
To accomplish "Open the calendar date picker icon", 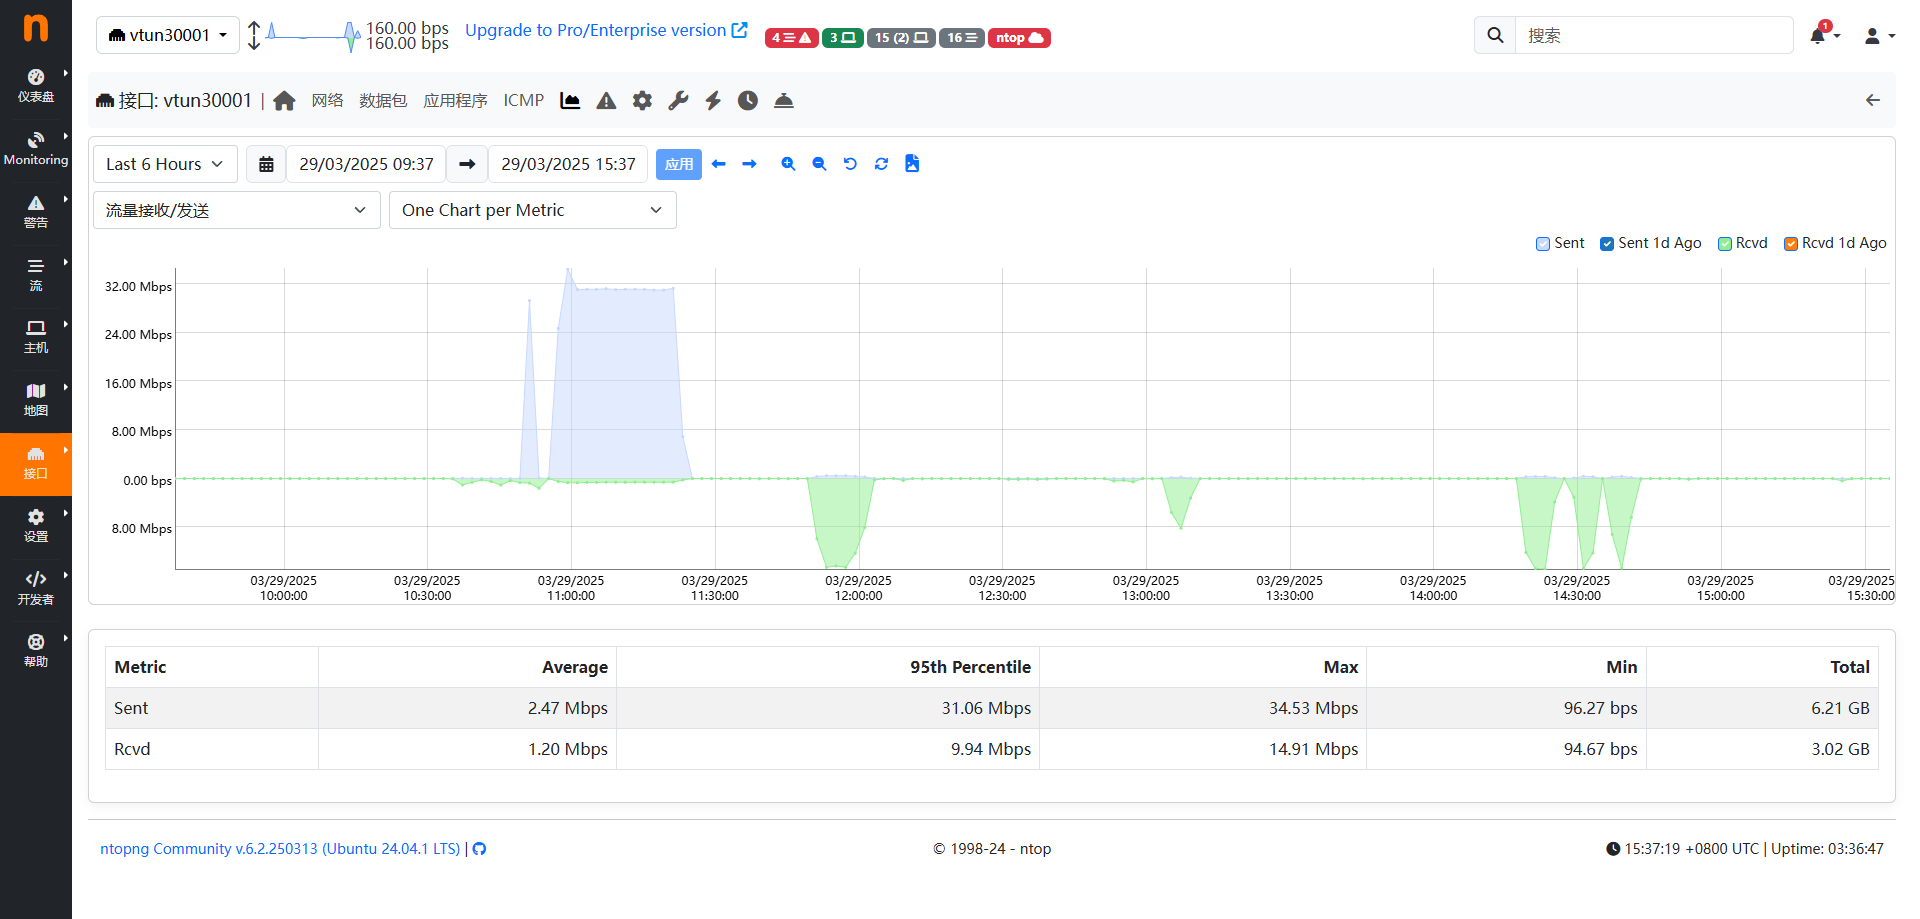I will click(266, 164).
